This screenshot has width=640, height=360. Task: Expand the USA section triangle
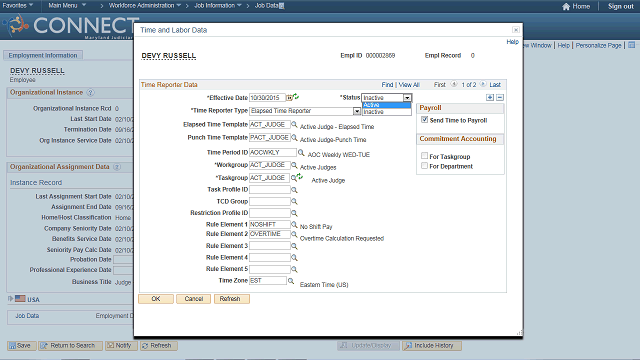pos(10,299)
